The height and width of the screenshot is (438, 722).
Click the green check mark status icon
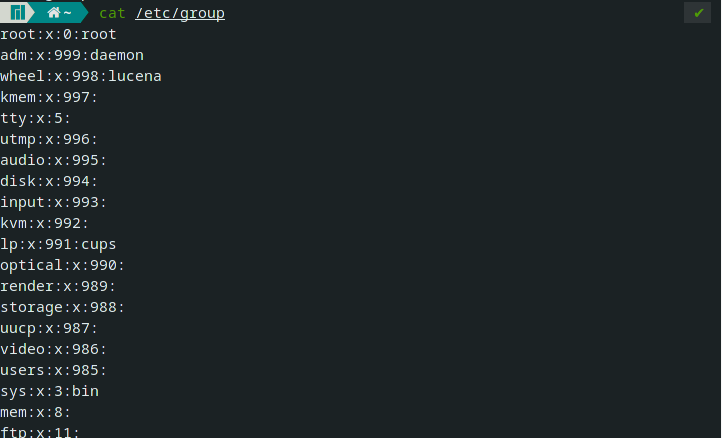698,13
